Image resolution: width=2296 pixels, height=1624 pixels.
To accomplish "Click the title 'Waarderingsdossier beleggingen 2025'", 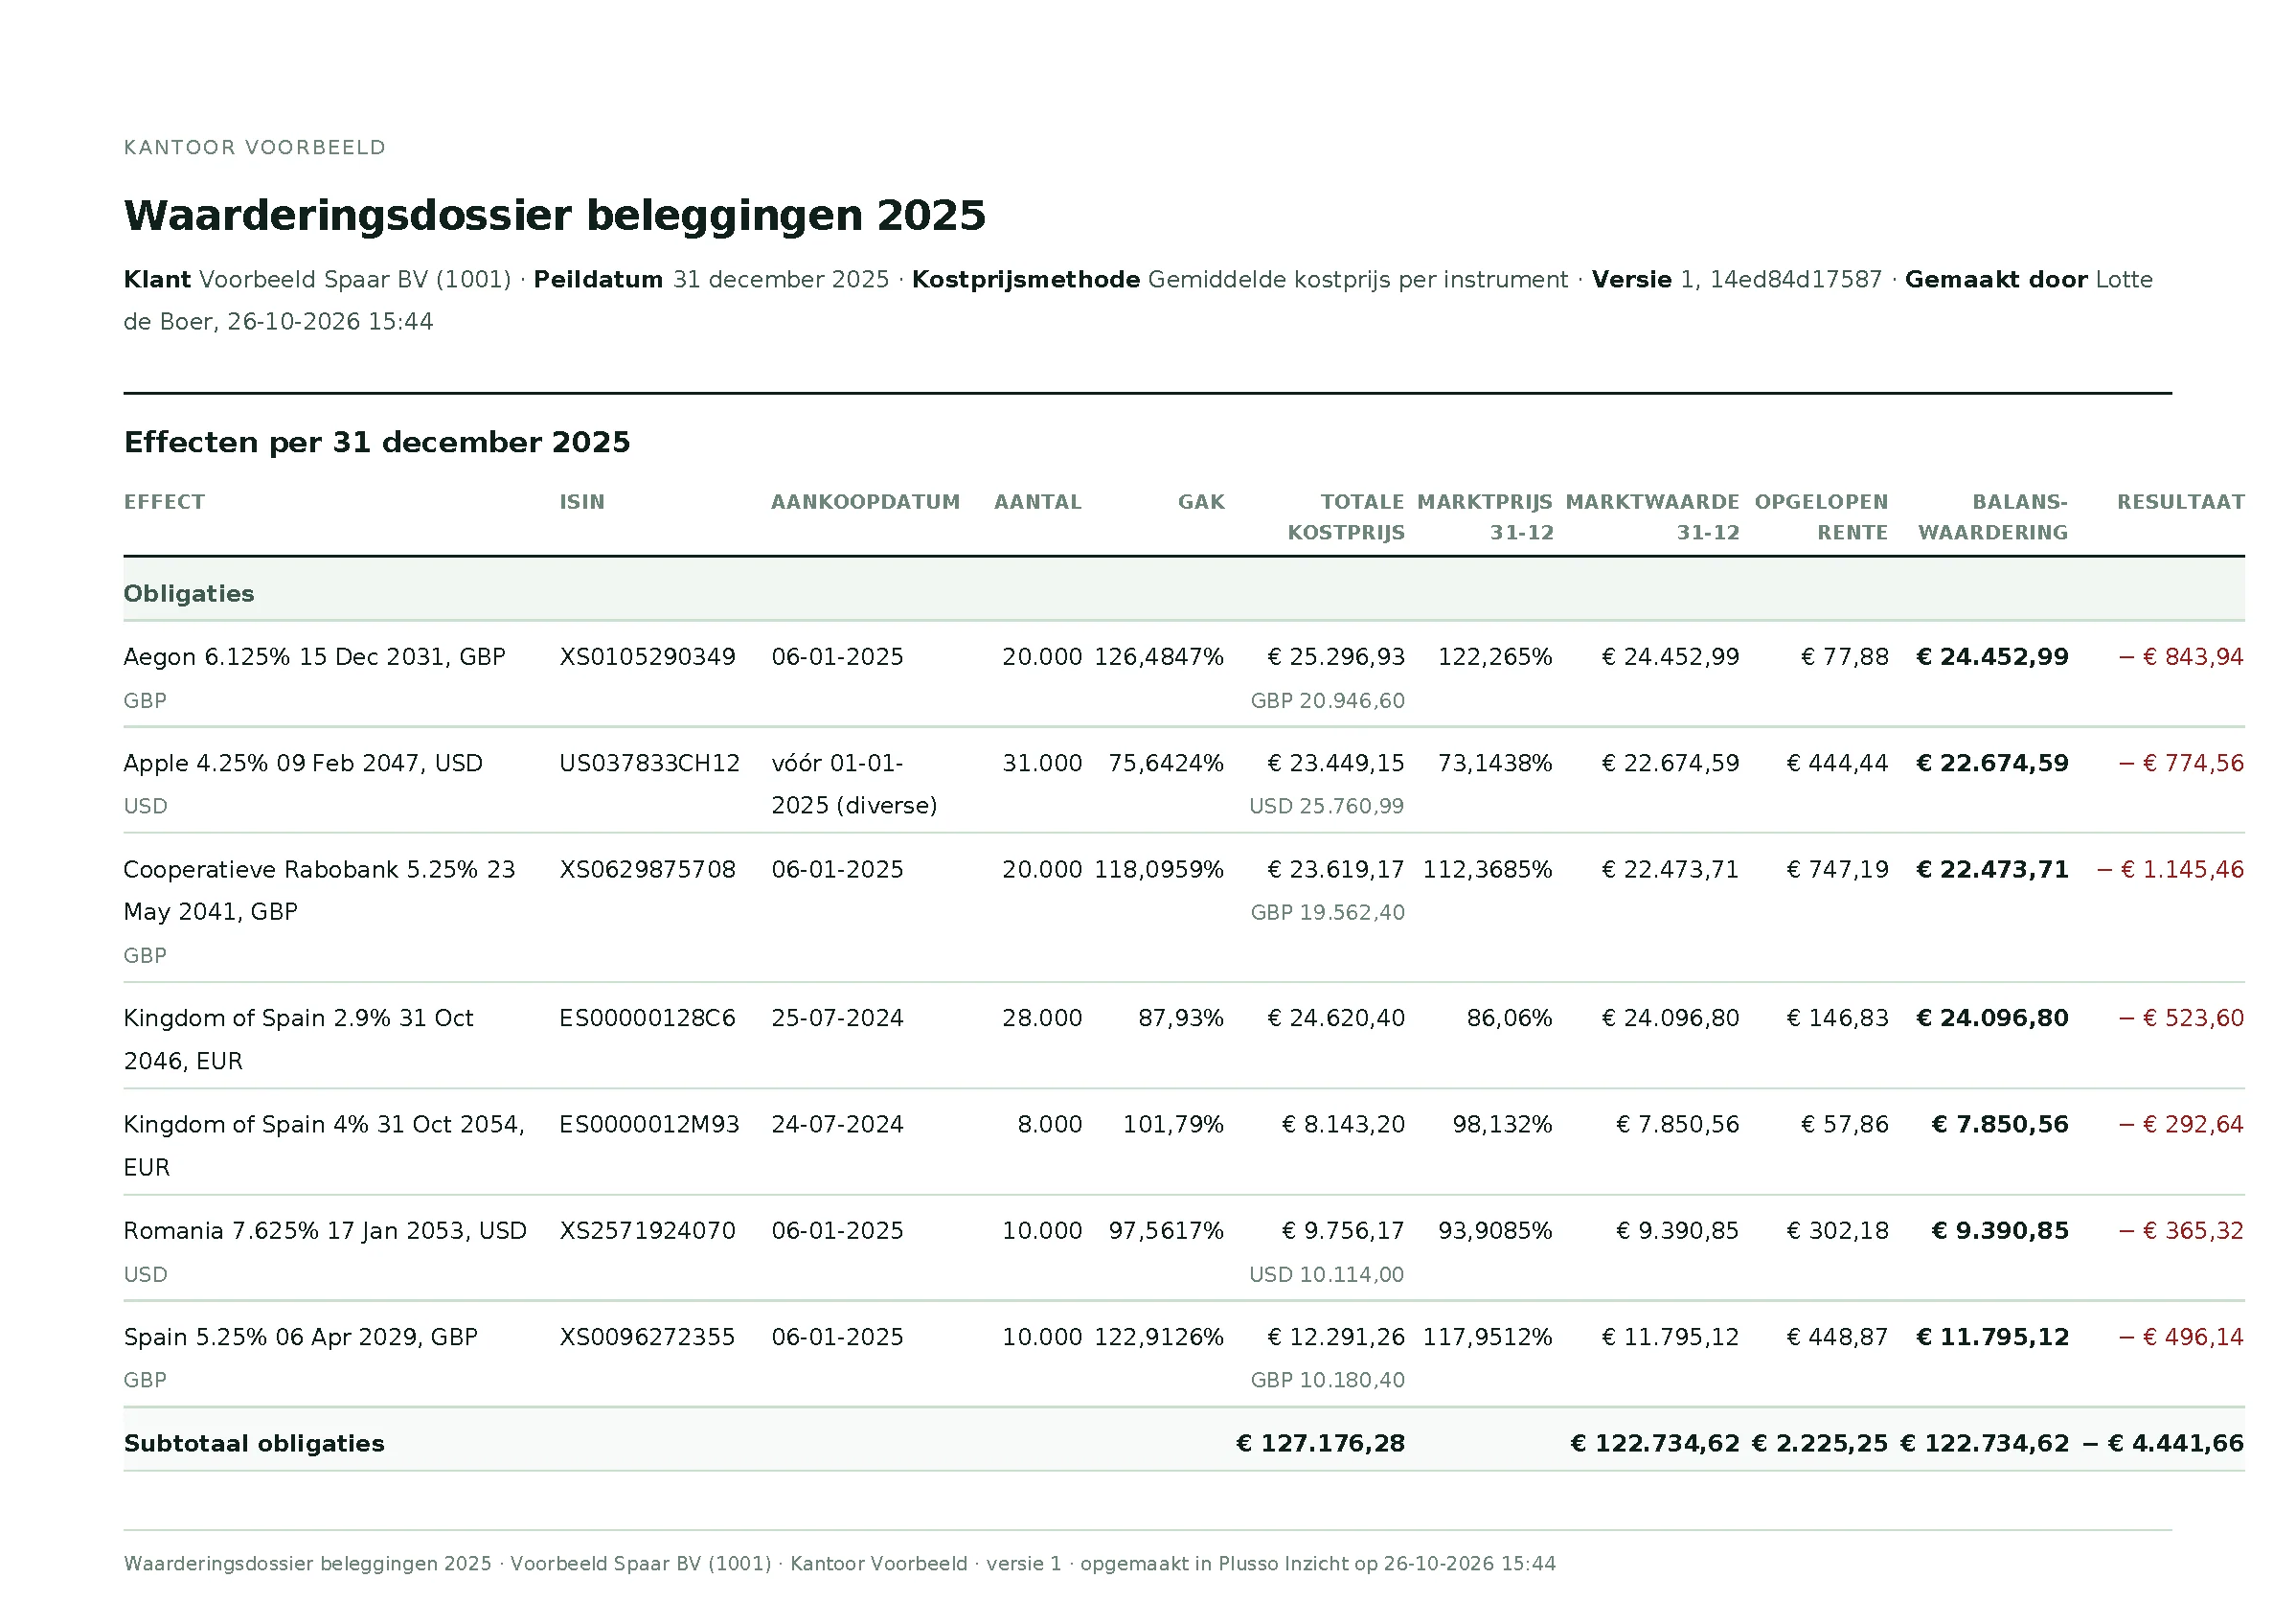I will click(554, 215).
